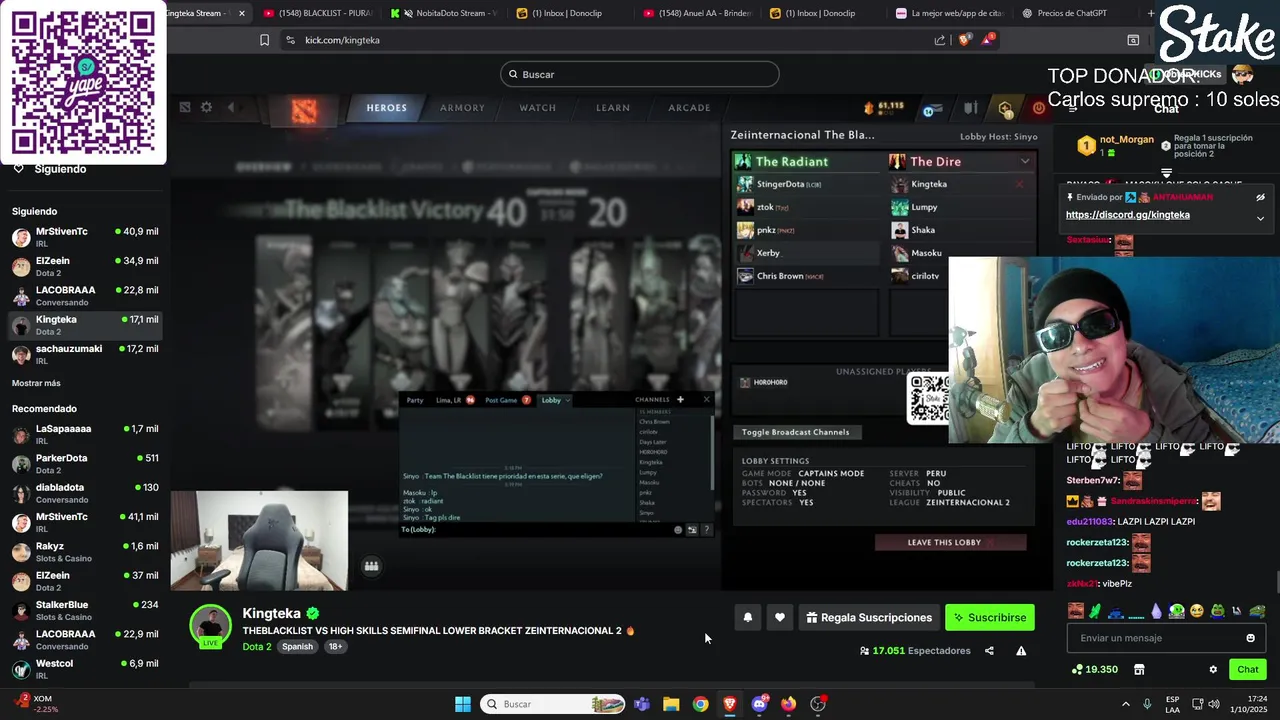
Task: Open OBS Studio from the taskbar
Action: tap(818, 704)
